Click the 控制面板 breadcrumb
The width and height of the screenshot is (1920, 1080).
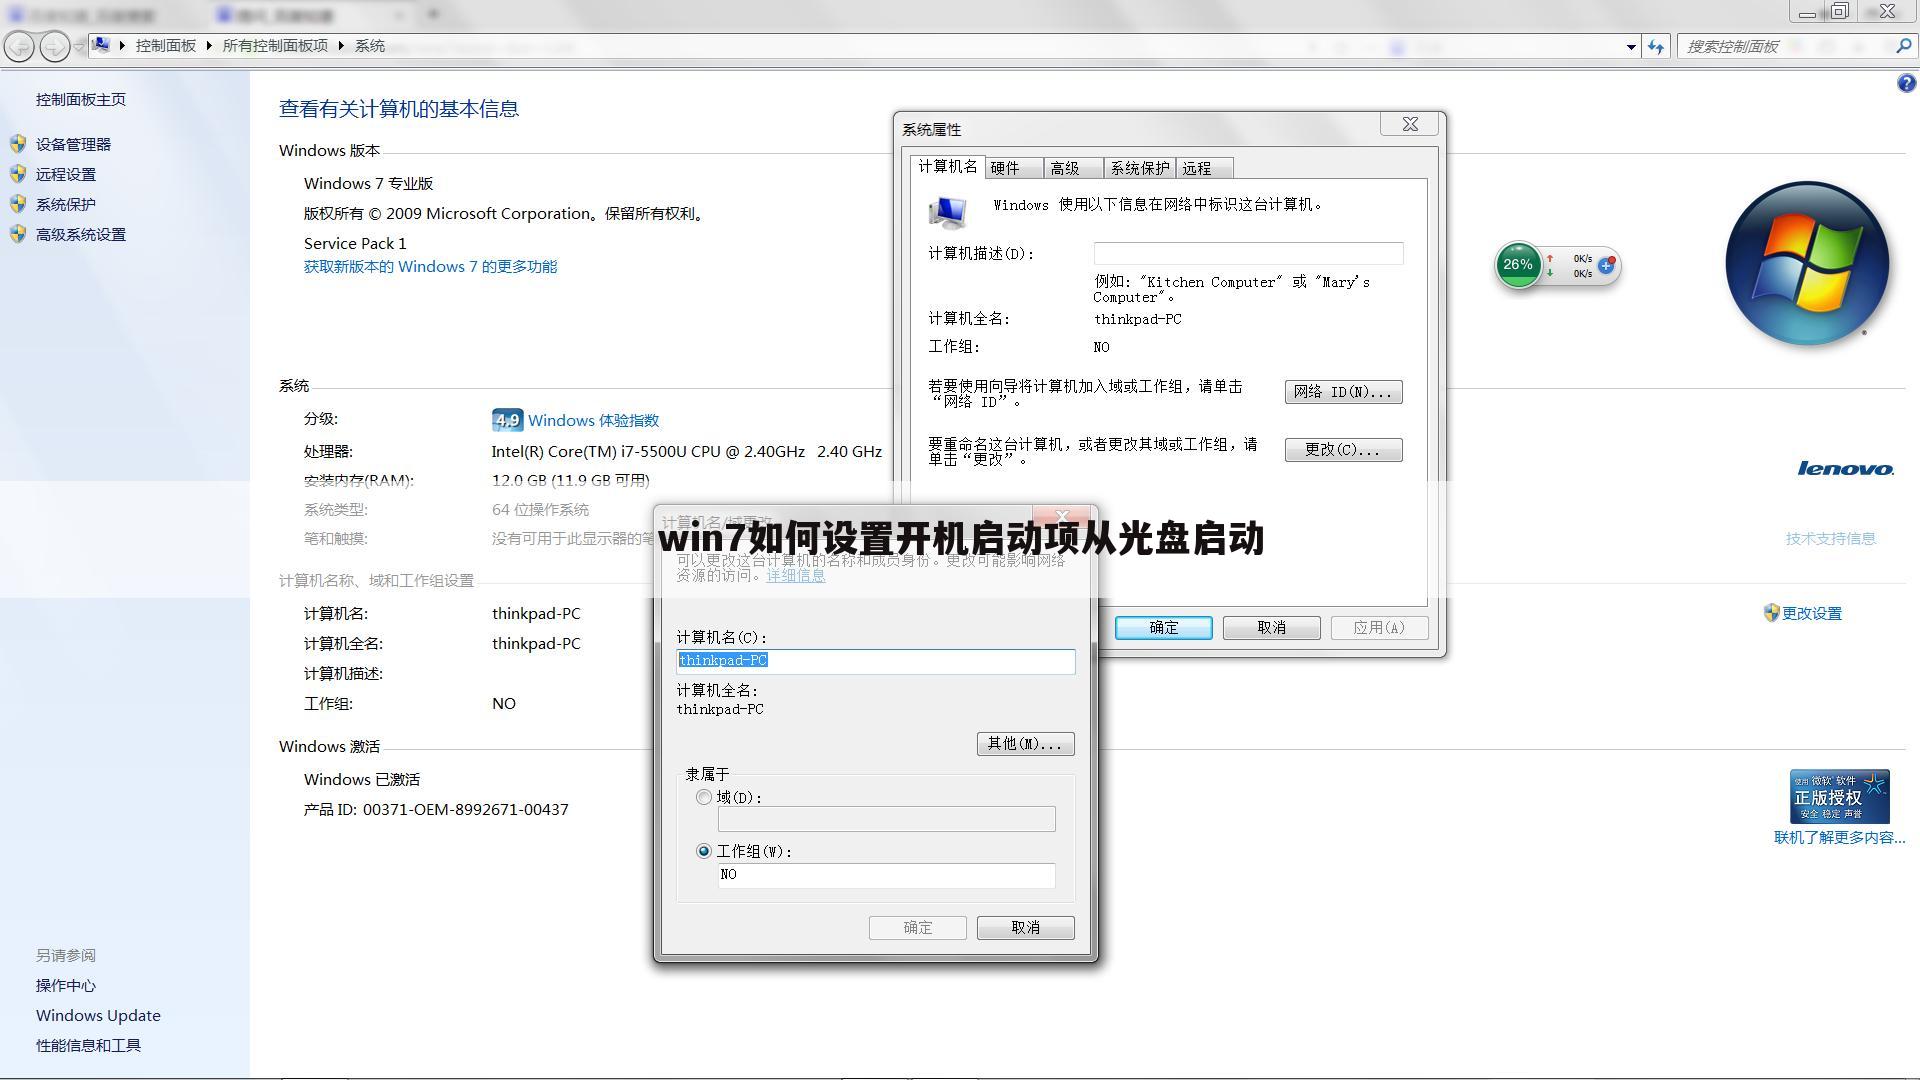pyautogui.click(x=166, y=46)
